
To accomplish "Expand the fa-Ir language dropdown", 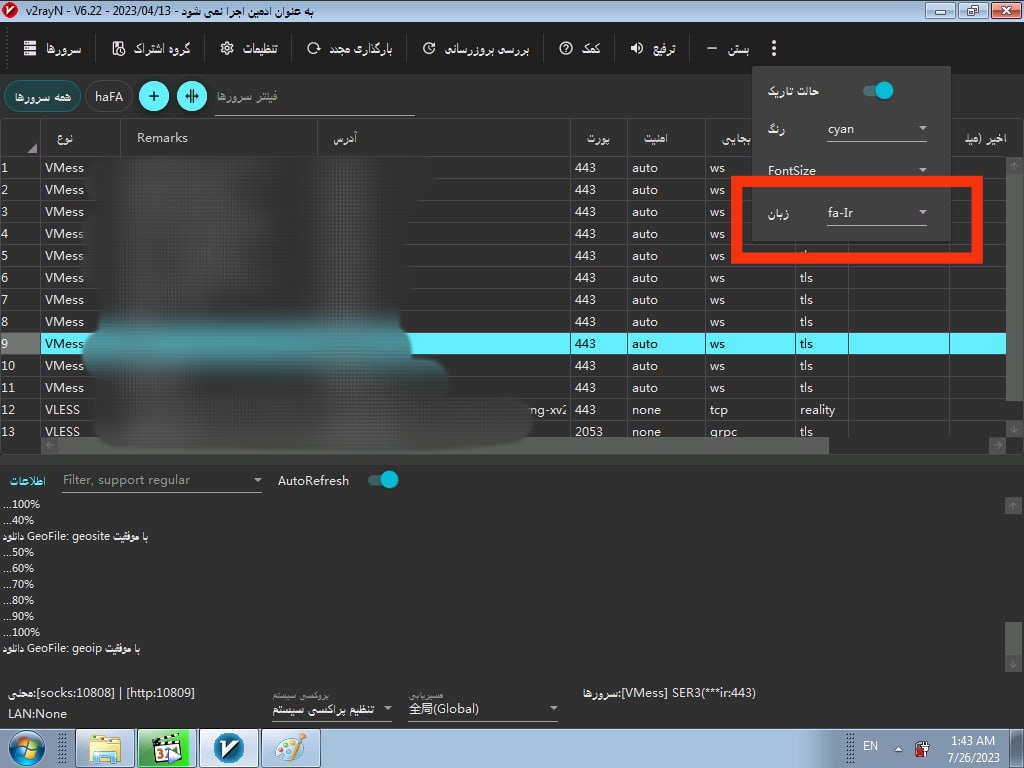I will (876, 212).
